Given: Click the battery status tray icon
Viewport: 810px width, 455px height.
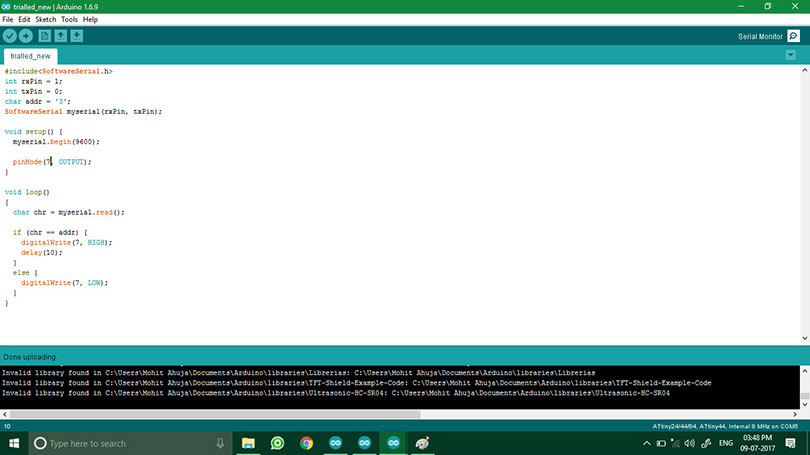Looking at the screenshot, I should pyautogui.click(x=661, y=443).
